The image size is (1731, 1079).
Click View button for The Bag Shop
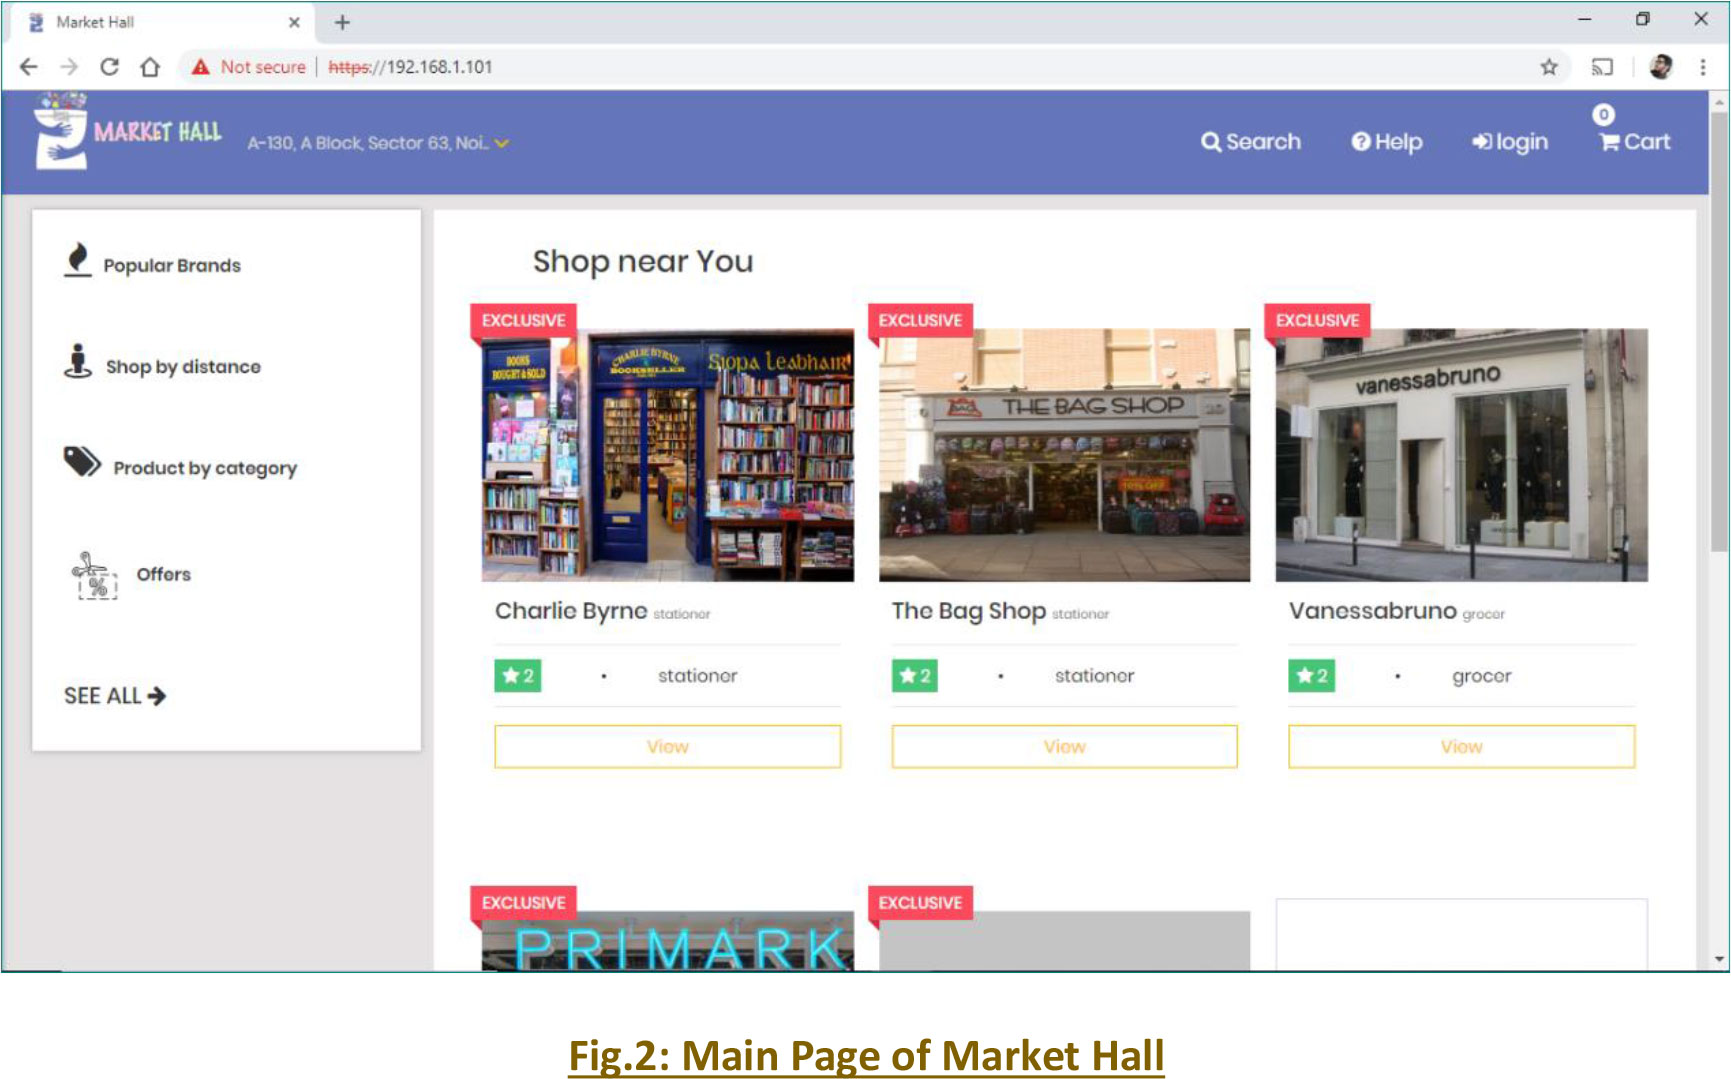(x=1064, y=746)
